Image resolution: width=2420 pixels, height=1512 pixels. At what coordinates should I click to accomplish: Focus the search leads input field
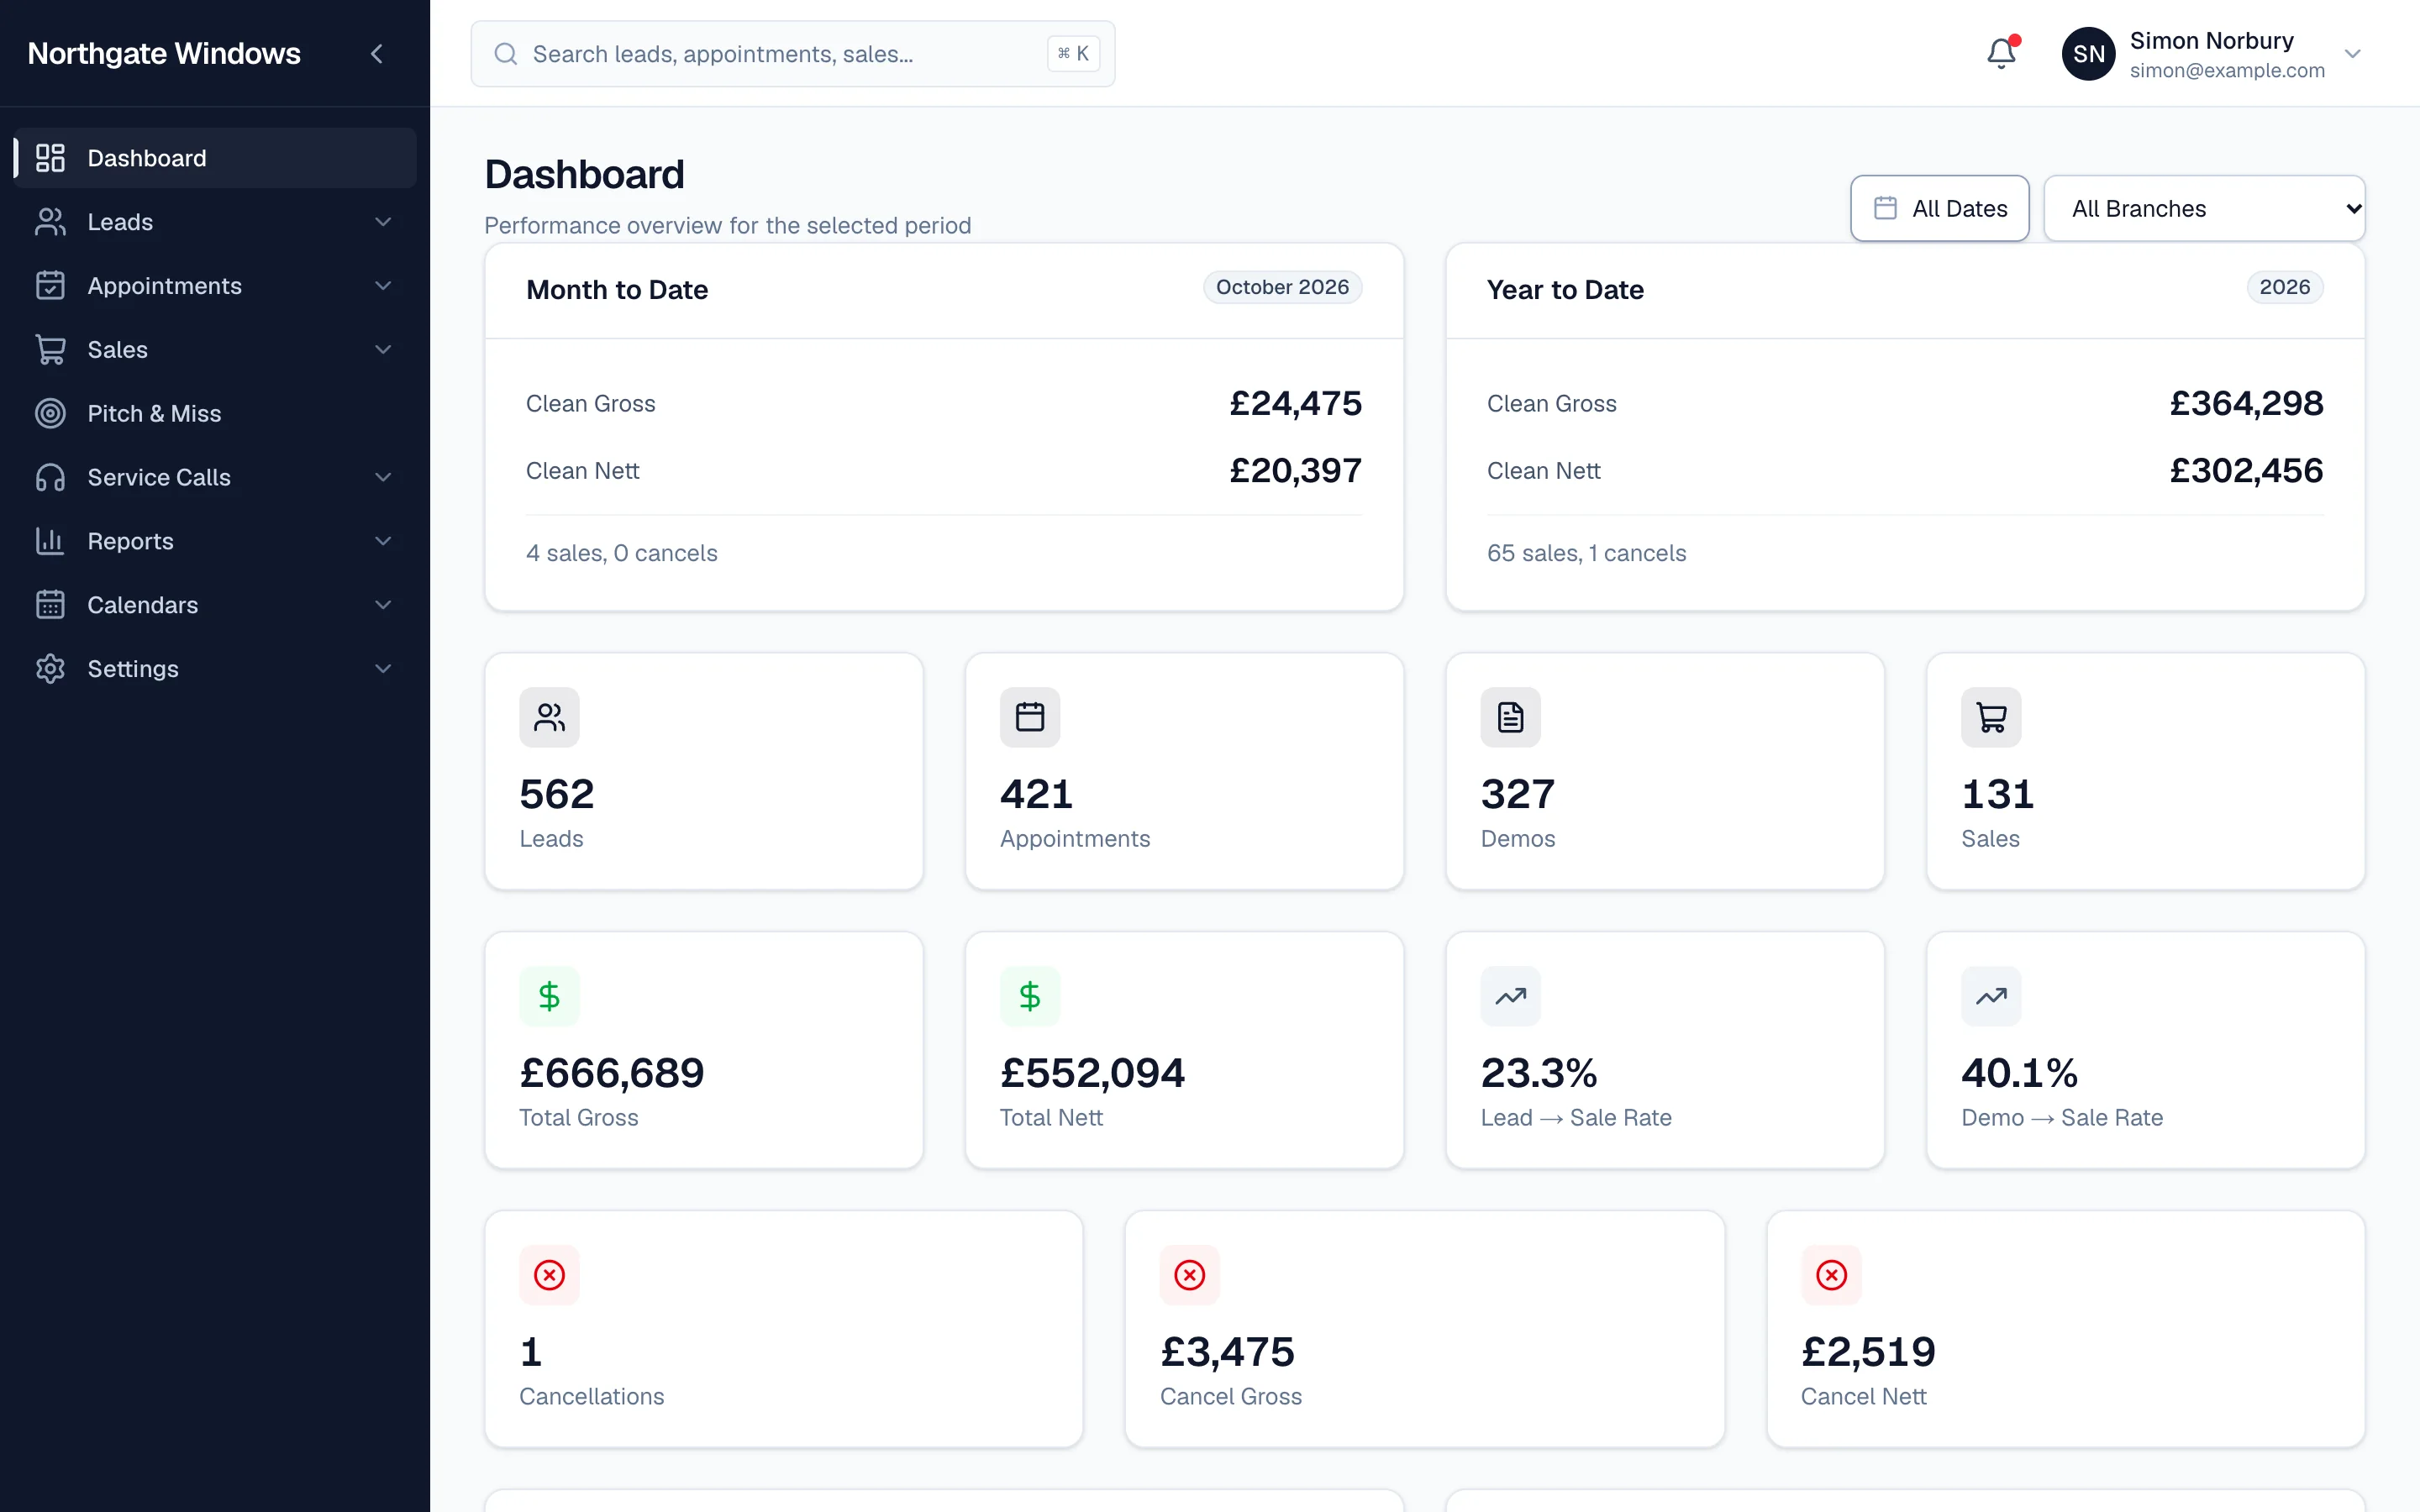point(792,54)
